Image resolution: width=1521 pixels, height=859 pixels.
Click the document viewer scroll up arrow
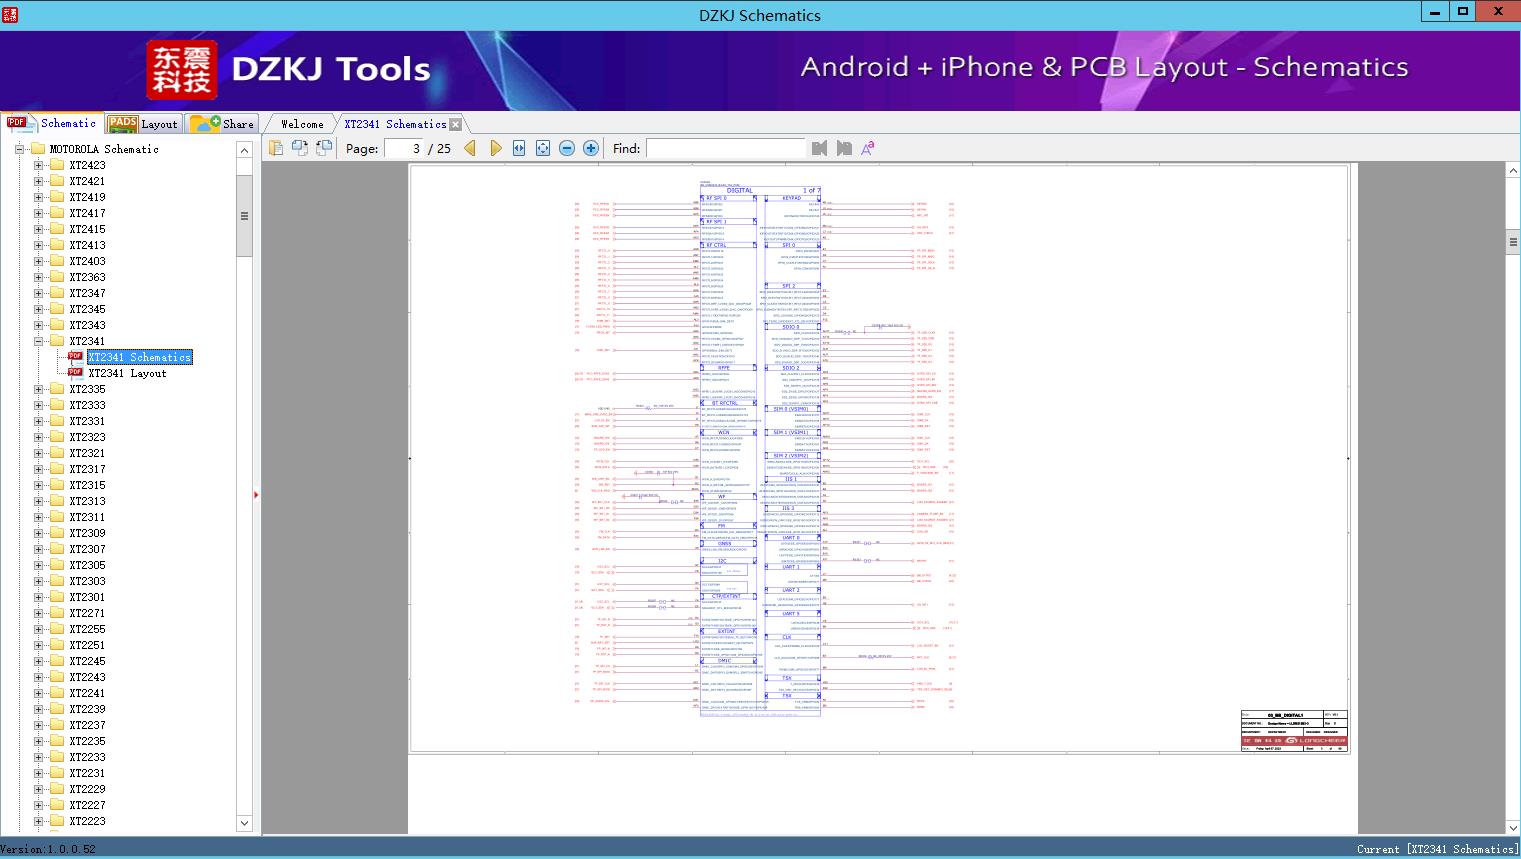point(1512,171)
